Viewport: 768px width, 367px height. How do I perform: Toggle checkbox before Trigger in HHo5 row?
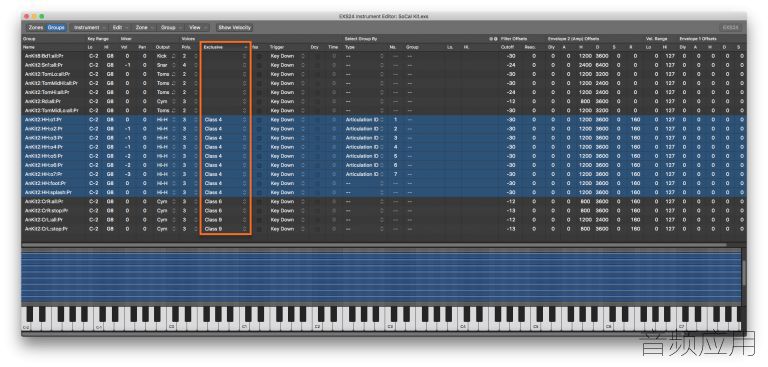click(258, 156)
